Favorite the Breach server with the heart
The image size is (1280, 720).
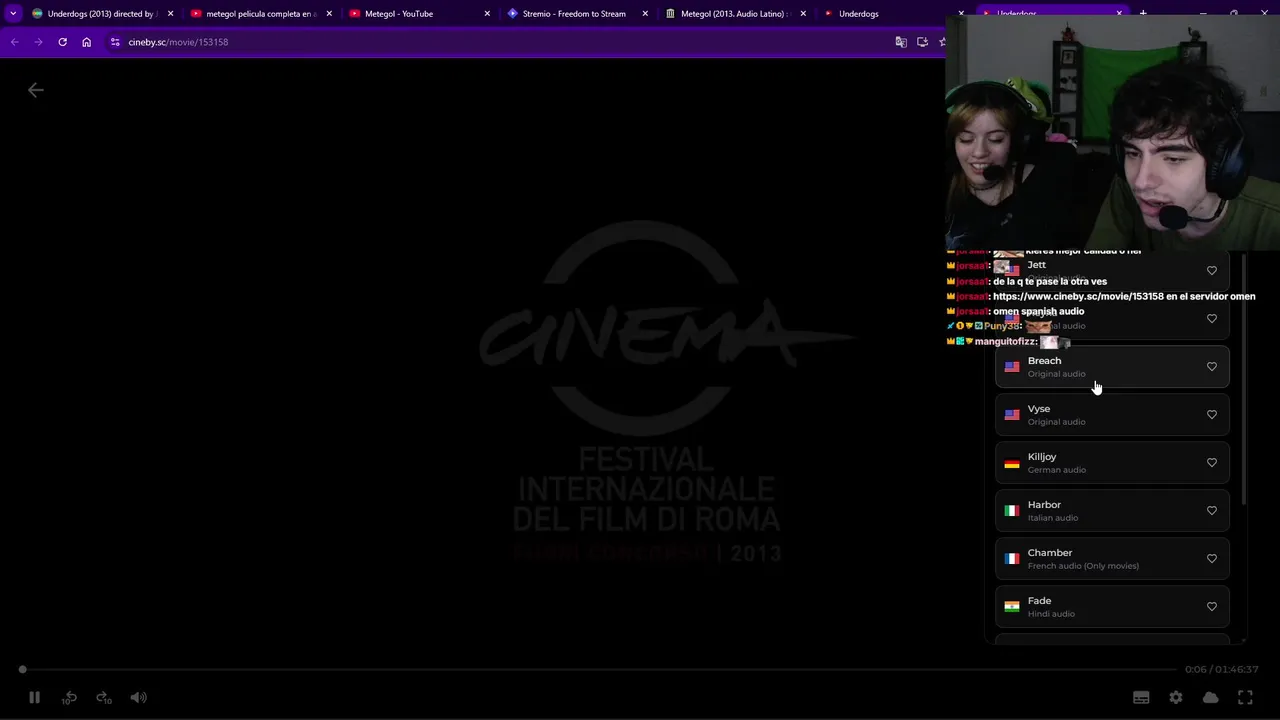[1212, 366]
